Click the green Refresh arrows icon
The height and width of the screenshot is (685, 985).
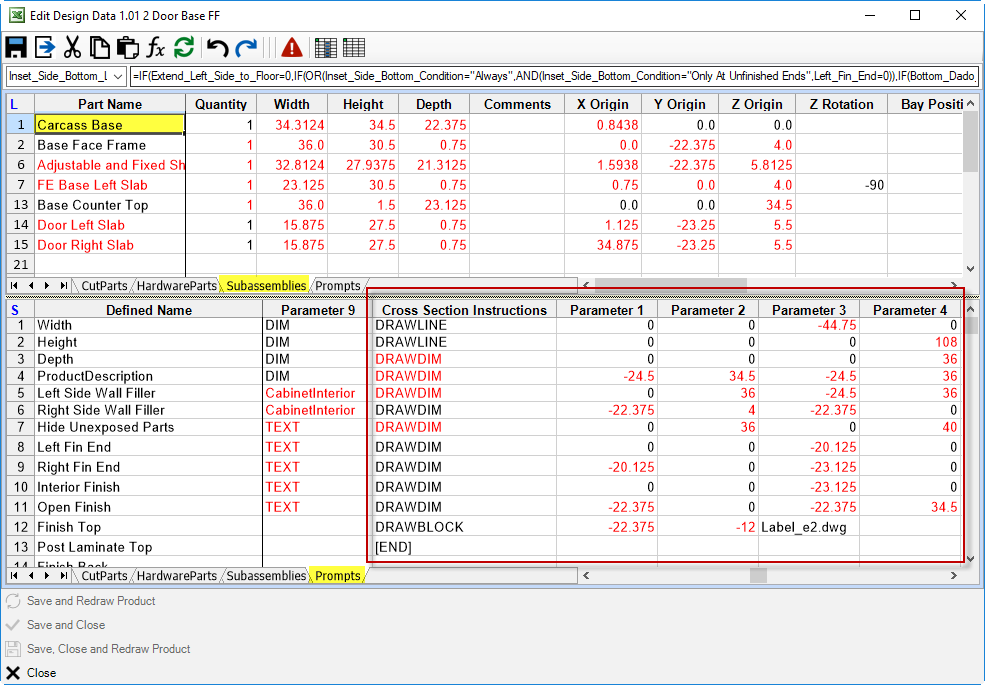(183, 48)
